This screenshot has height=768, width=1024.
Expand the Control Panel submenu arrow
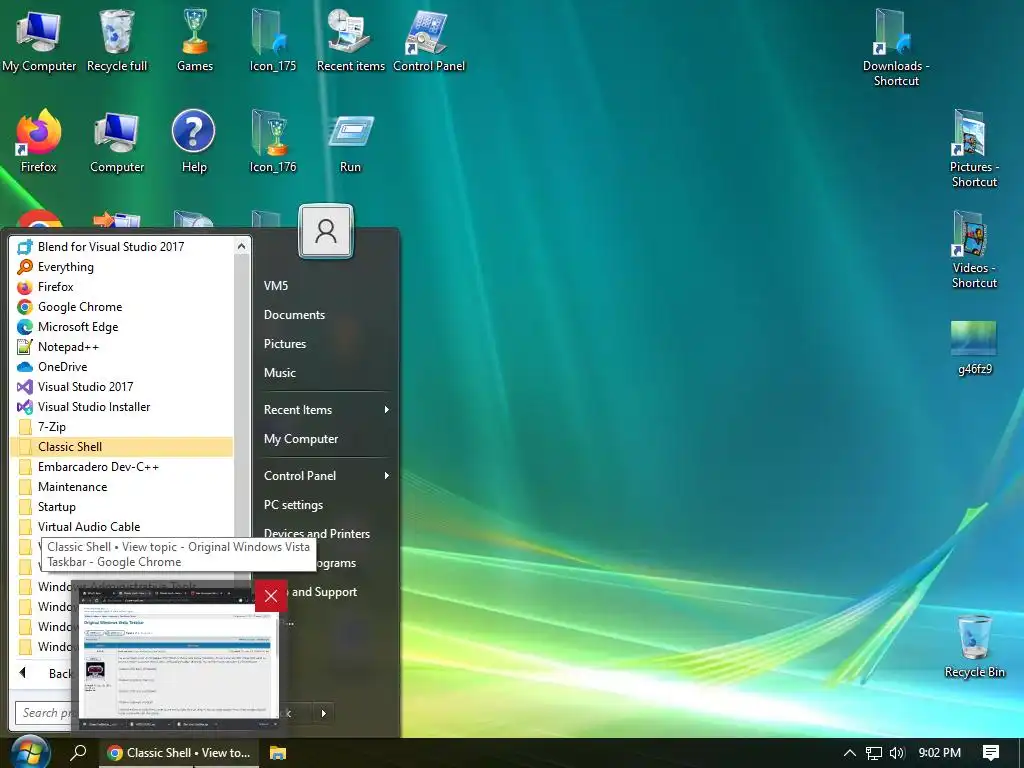387,475
